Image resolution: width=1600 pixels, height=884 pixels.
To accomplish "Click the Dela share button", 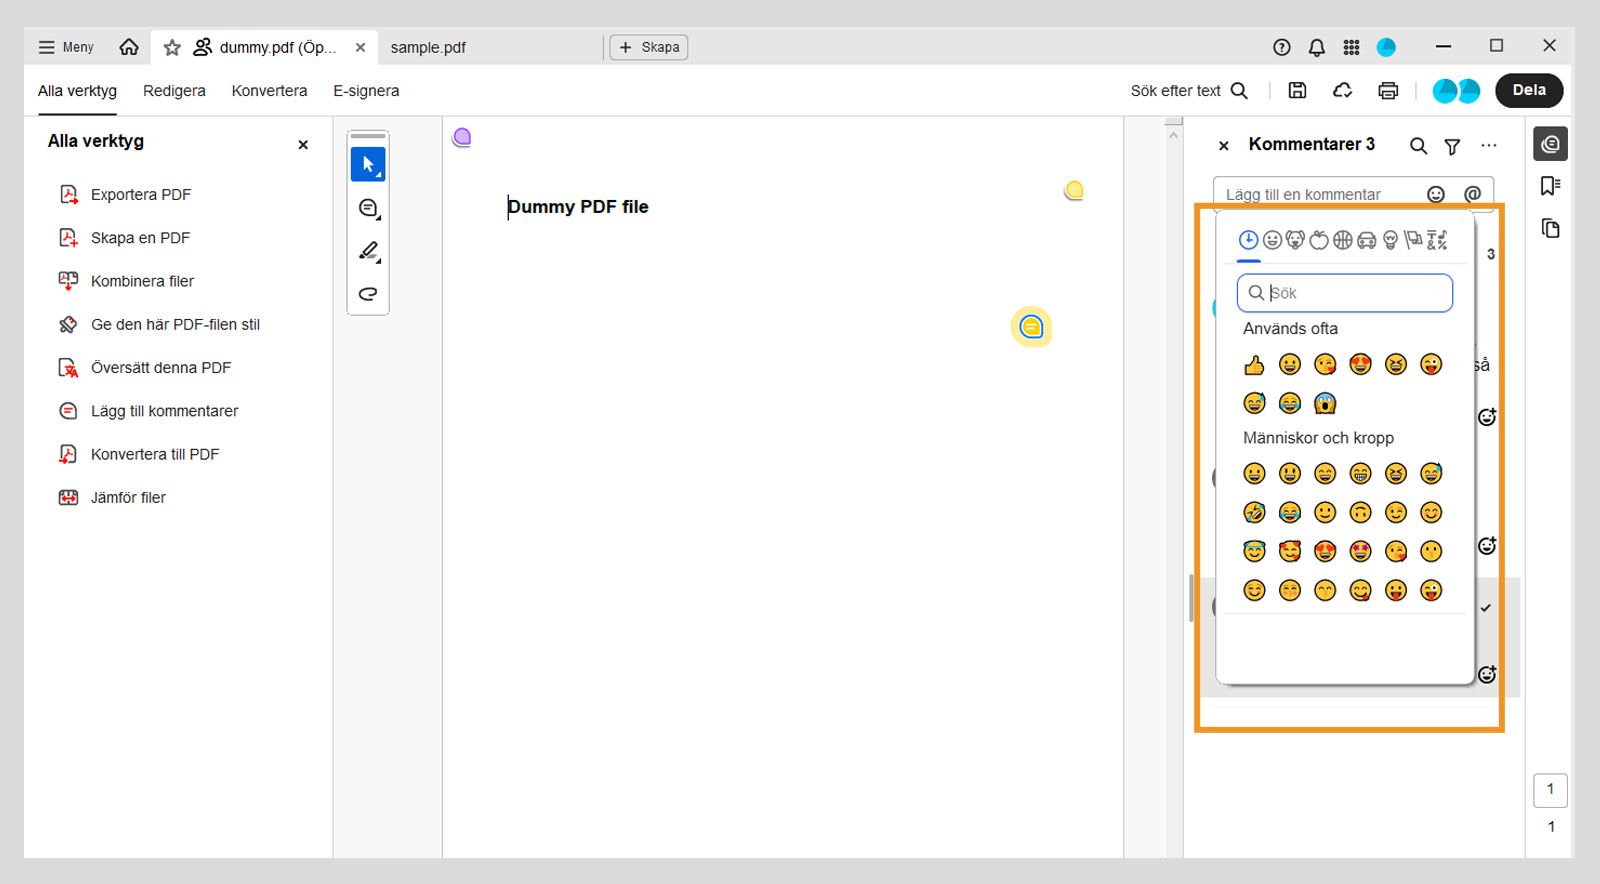I will tap(1529, 90).
